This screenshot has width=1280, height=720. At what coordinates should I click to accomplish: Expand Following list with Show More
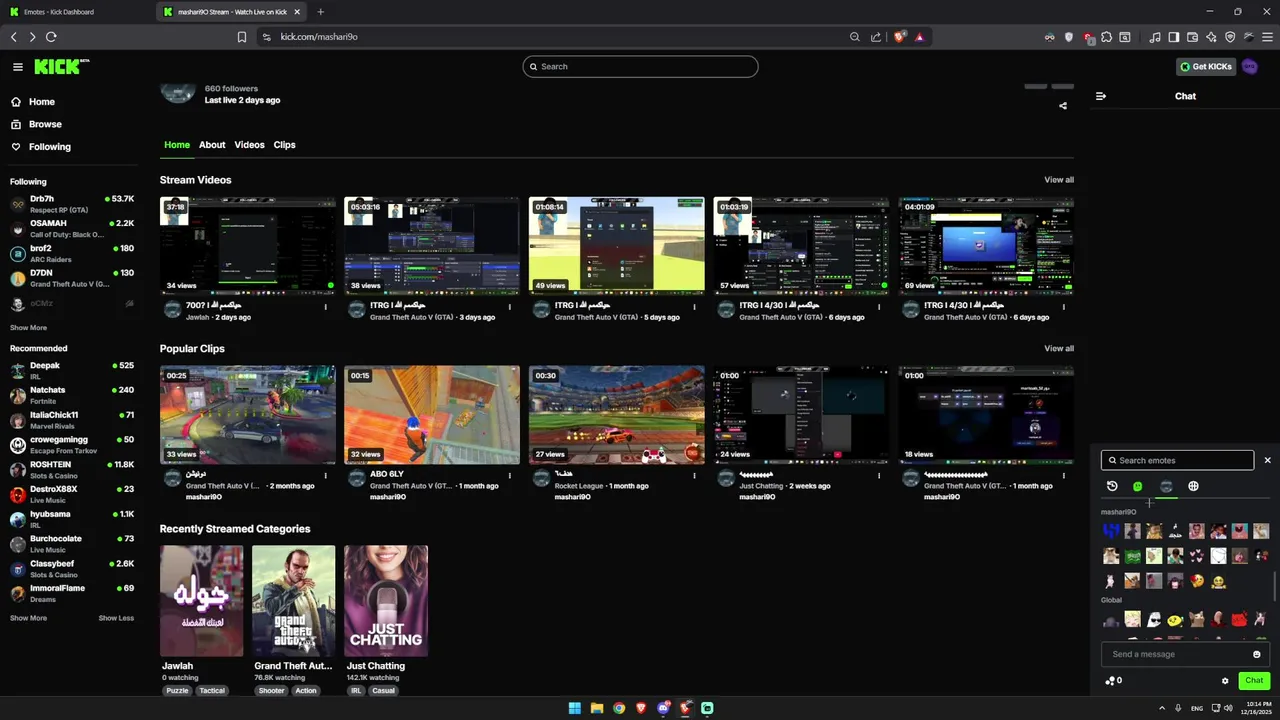tap(28, 328)
